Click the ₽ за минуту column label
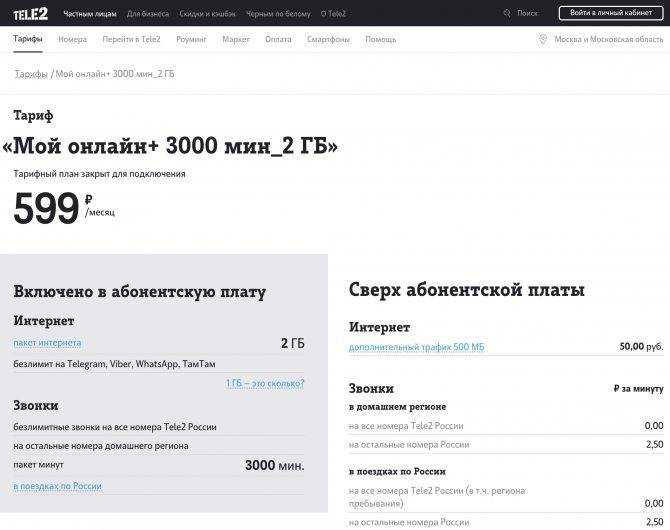670x530 pixels. [638, 389]
